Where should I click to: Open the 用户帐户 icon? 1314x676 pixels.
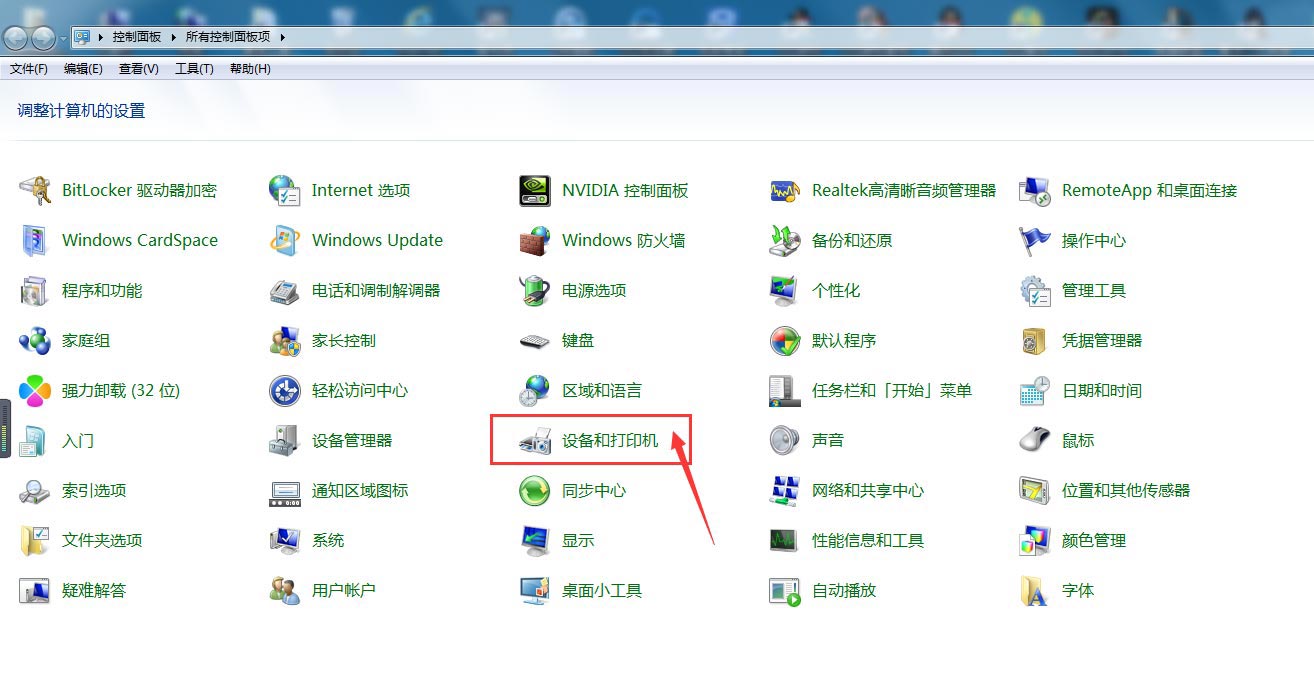[x=285, y=590]
